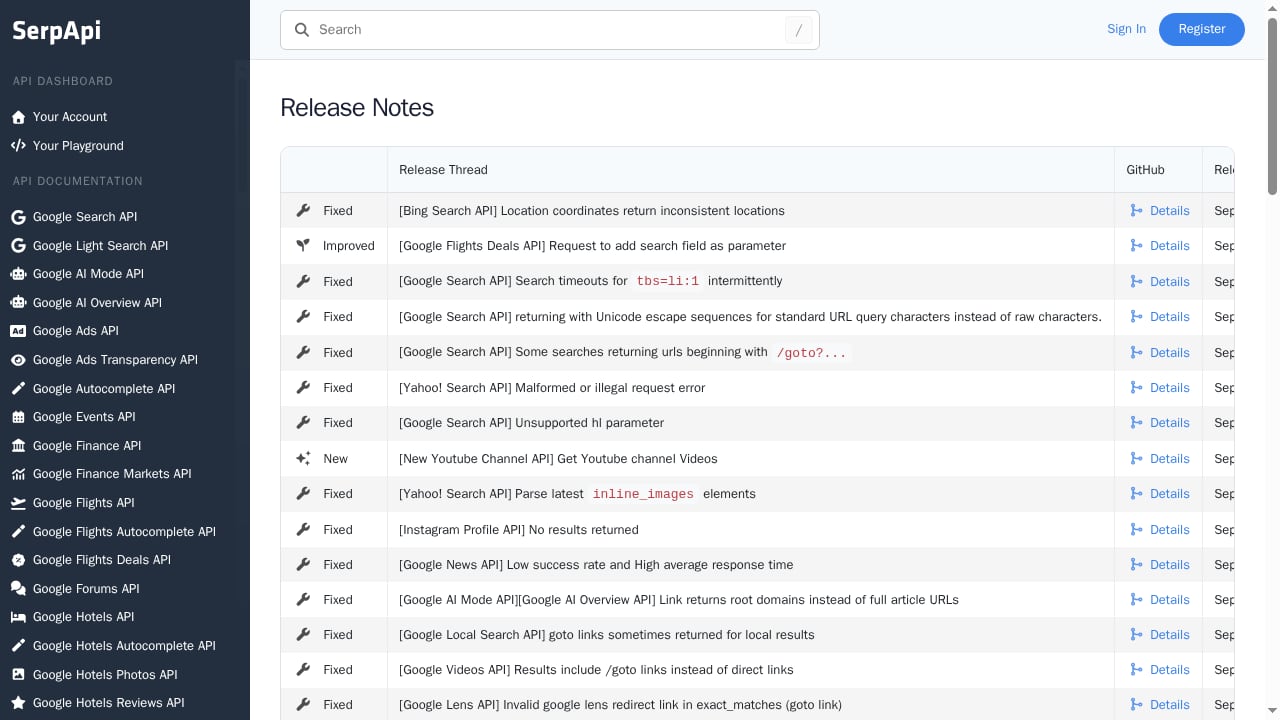Viewport: 1280px width, 720px height.
Task: Click the "tbs=li:1" code snippet
Action: [x=668, y=282]
